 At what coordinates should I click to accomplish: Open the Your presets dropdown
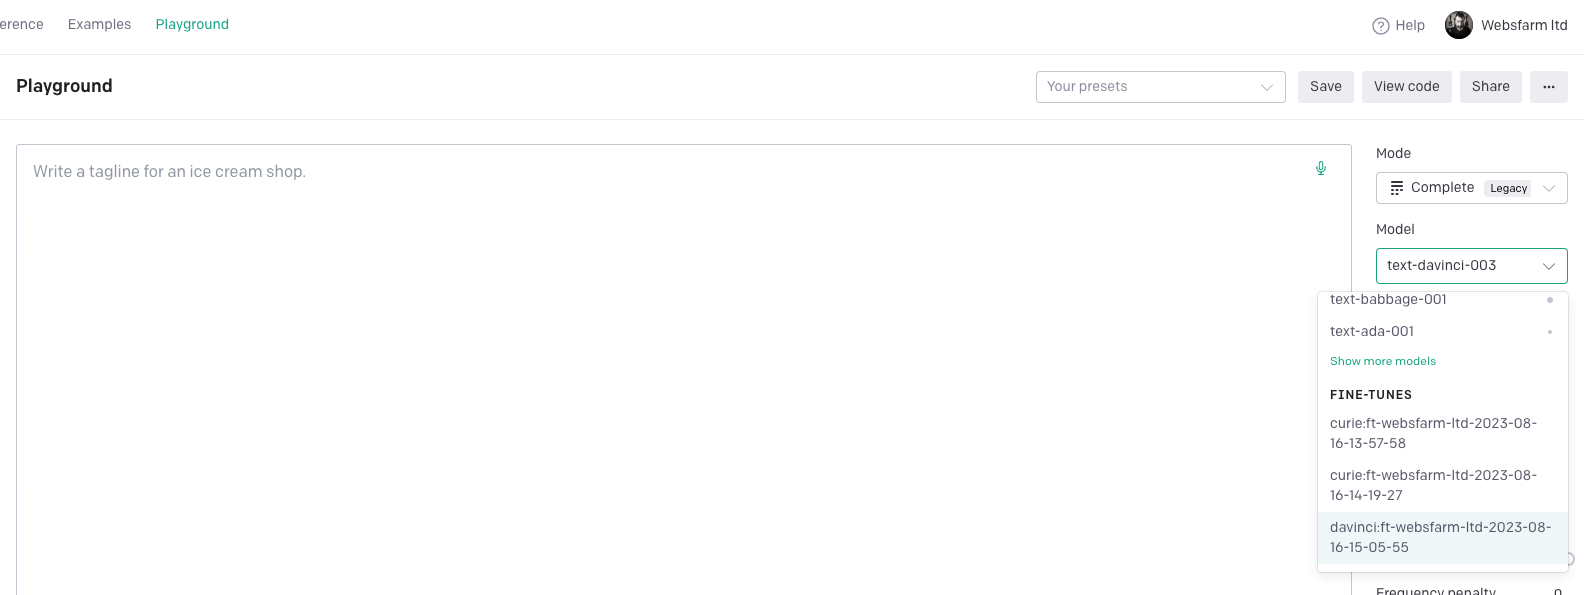coord(1160,86)
